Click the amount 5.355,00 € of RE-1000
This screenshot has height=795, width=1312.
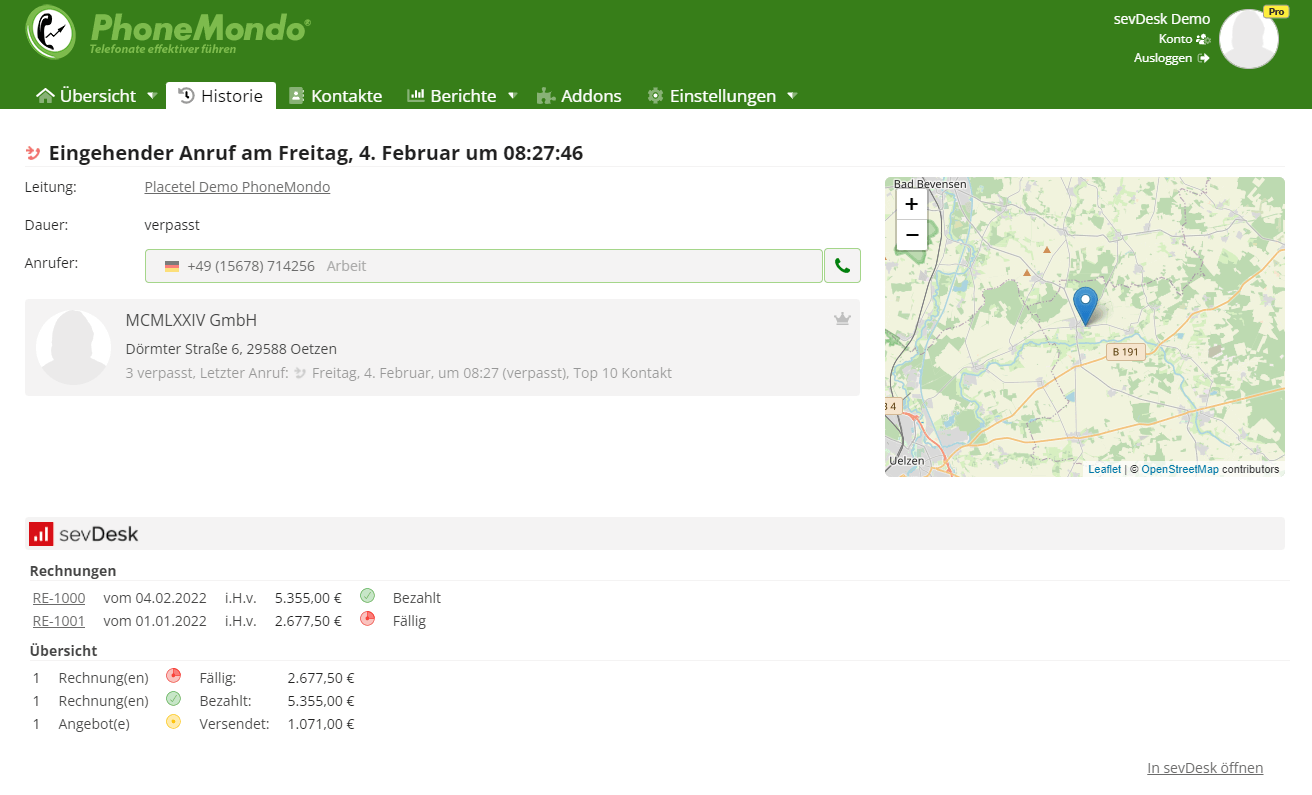308,598
